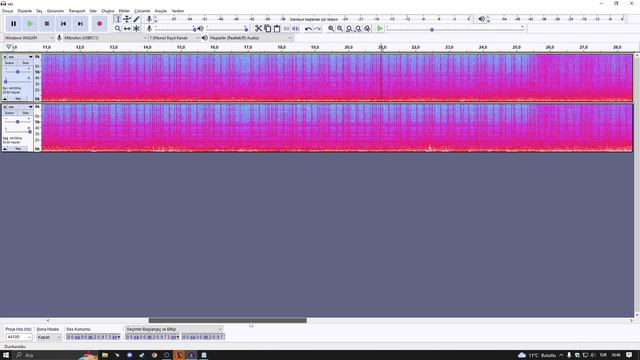Redo the last undone action
Image resolution: width=640 pixels, height=360 pixels.
(x=318, y=29)
